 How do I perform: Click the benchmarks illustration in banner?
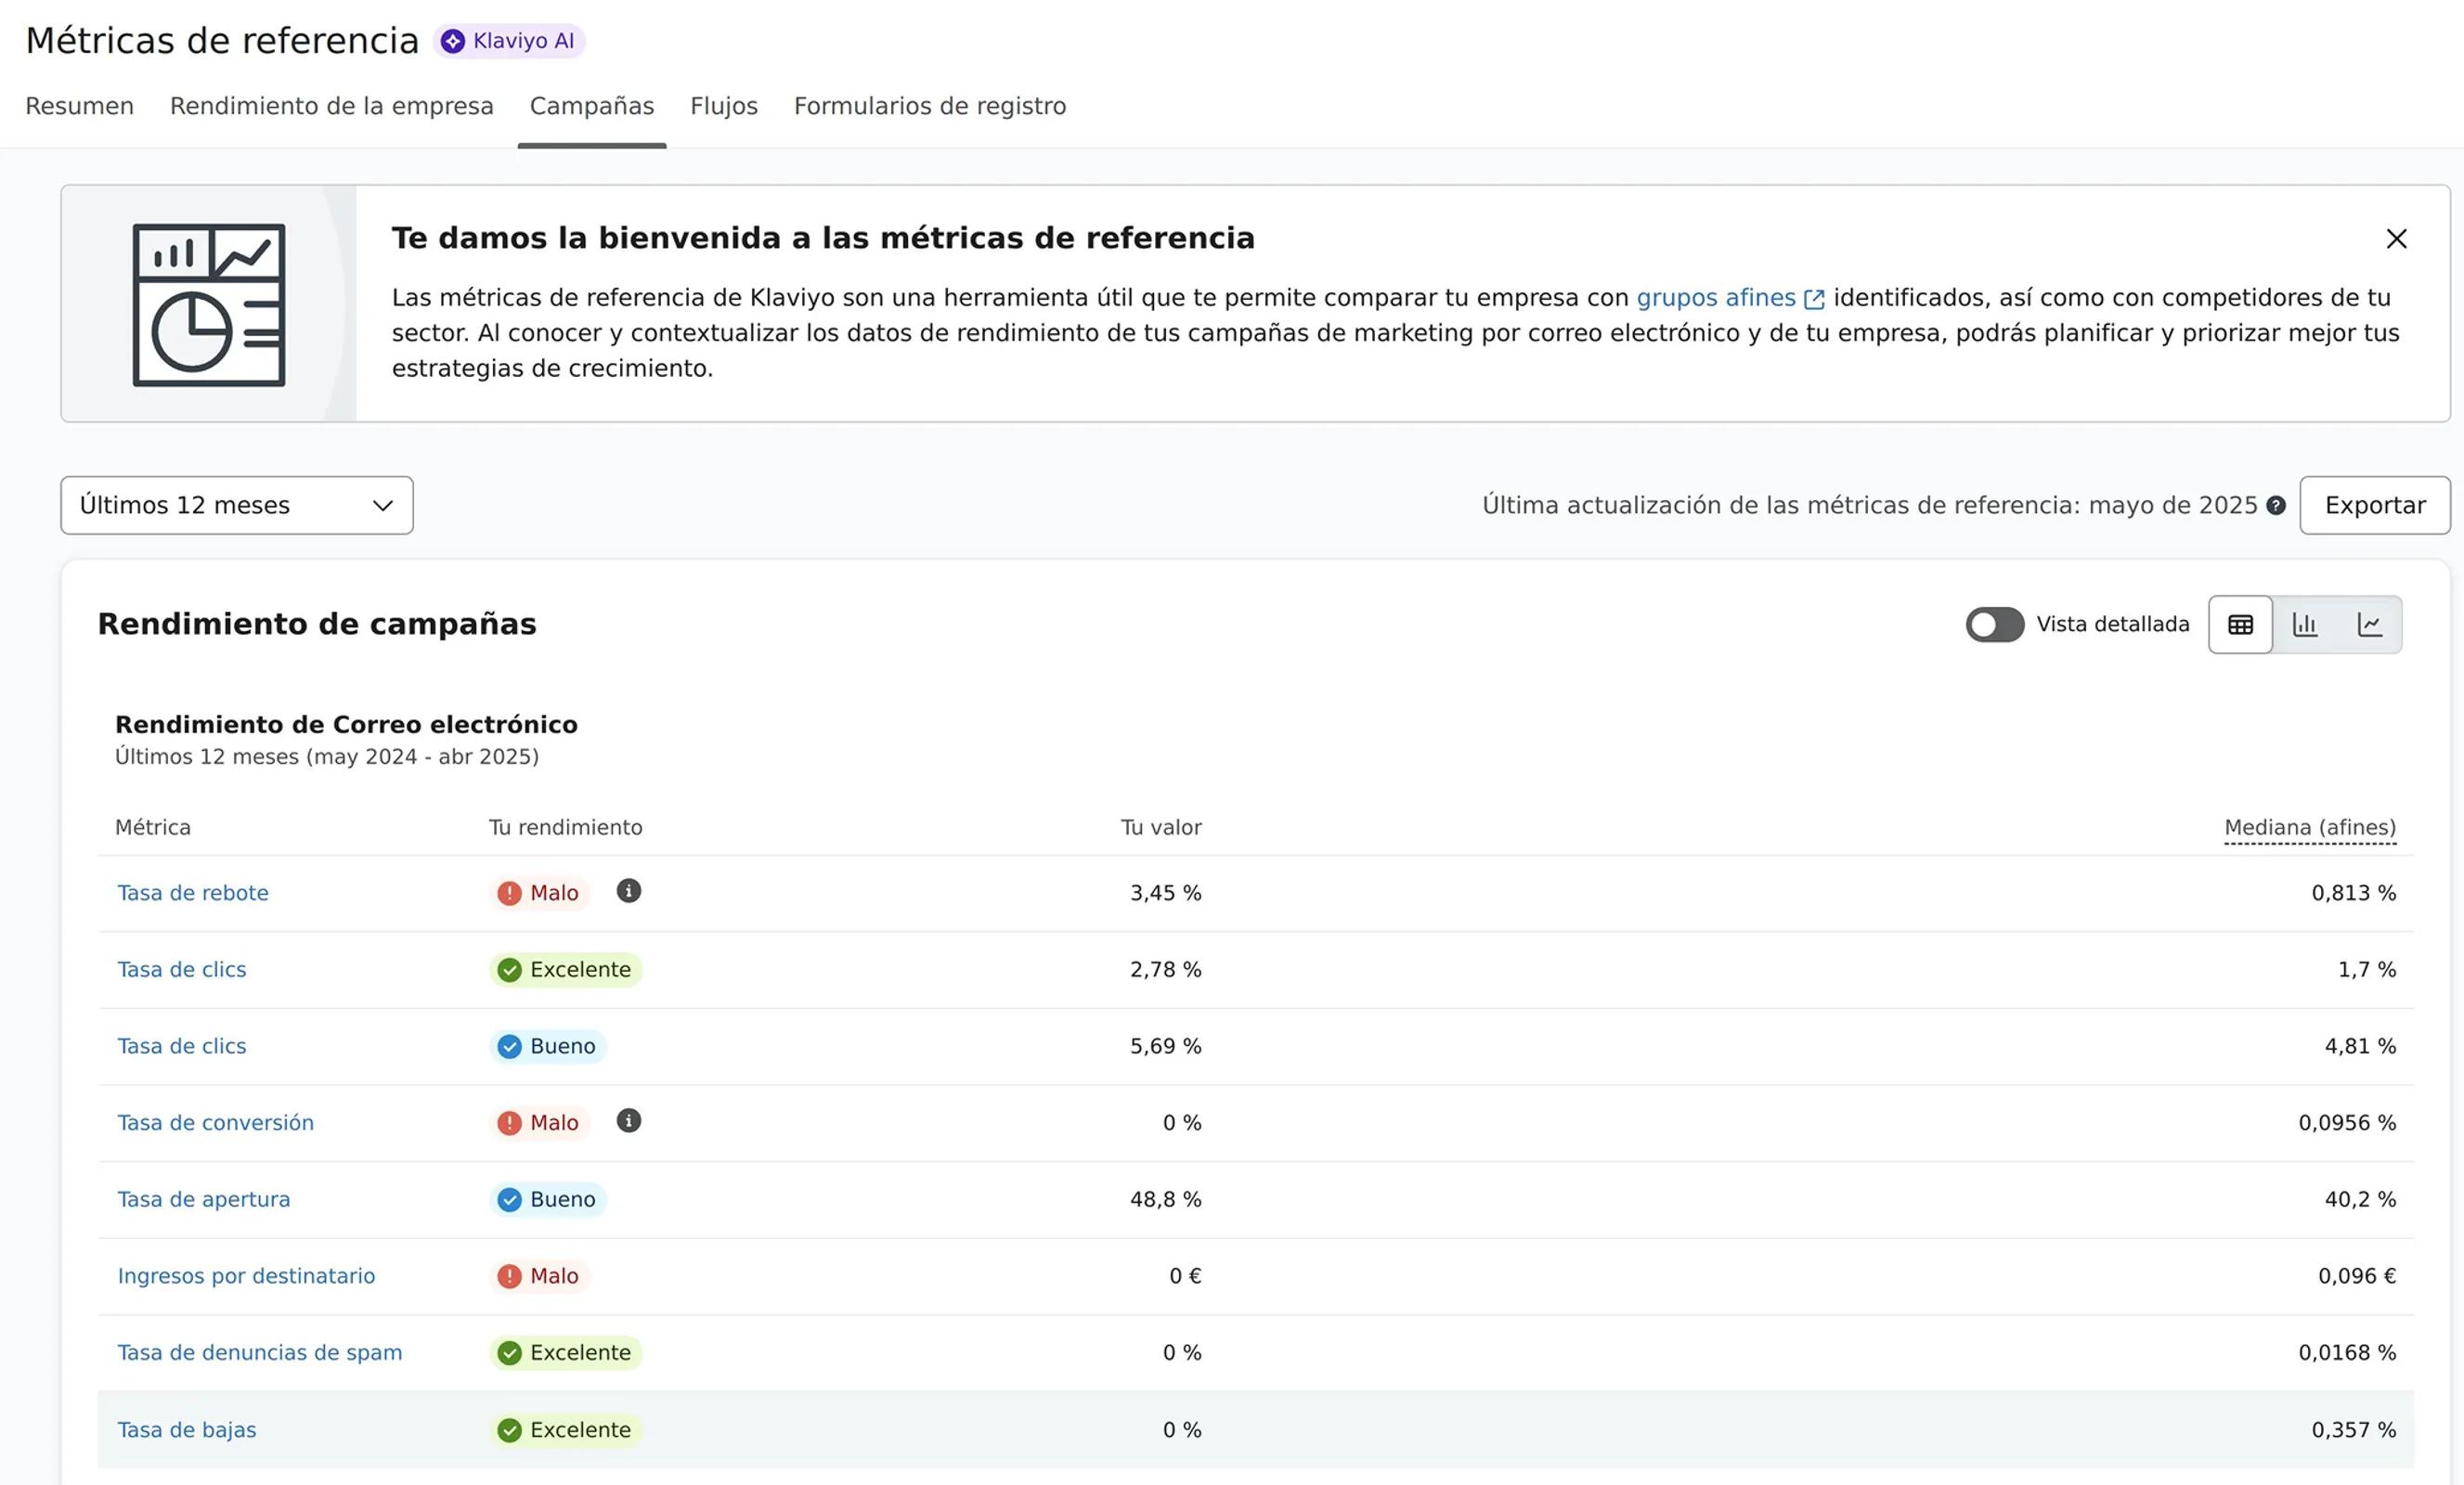point(209,304)
